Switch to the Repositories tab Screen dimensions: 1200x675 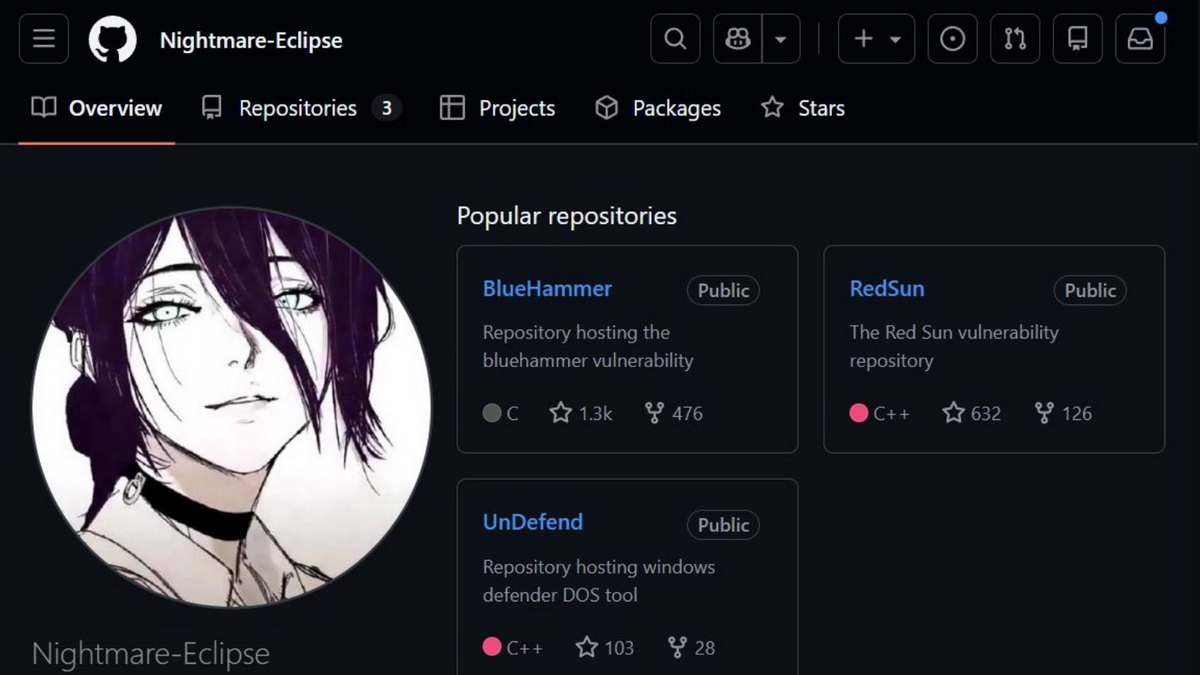(300, 108)
